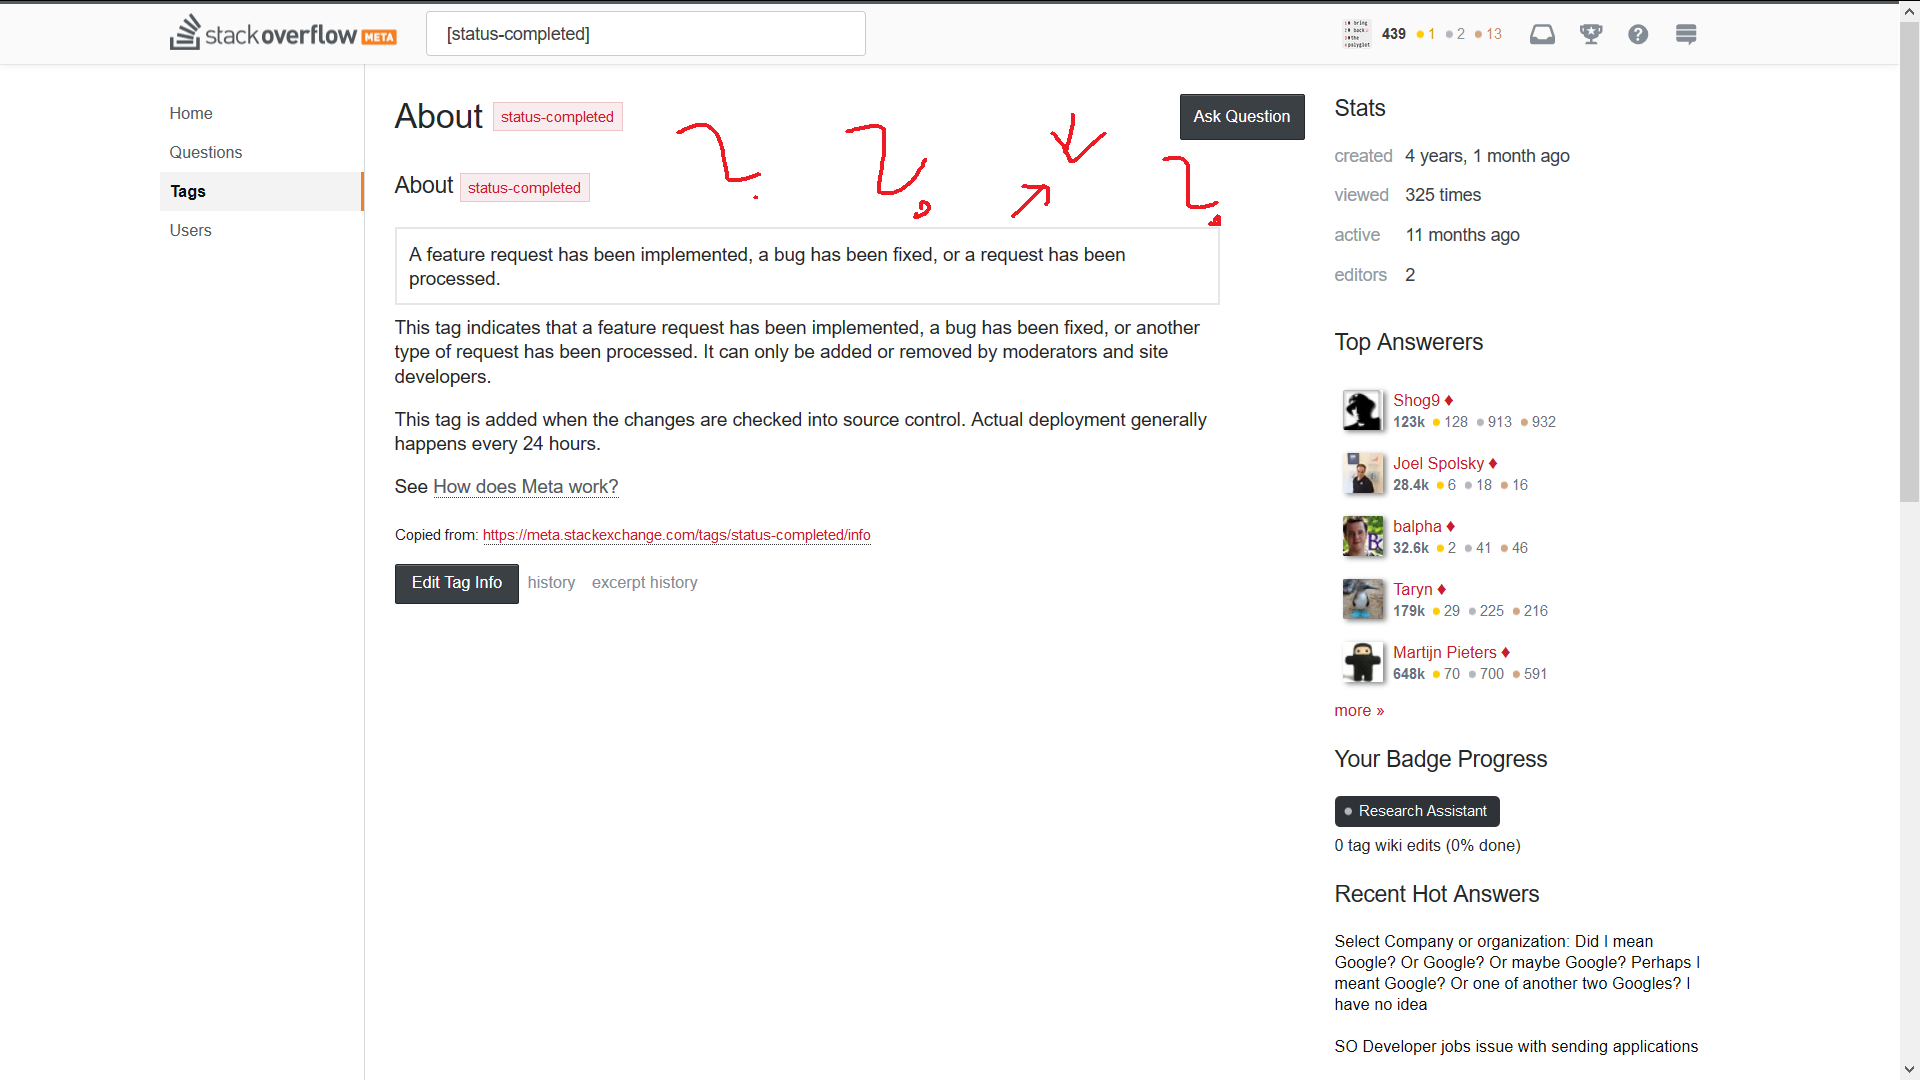Click the Ask Question button
The width and height of the screenshot is (1920, 1080).
[1241, 117]
